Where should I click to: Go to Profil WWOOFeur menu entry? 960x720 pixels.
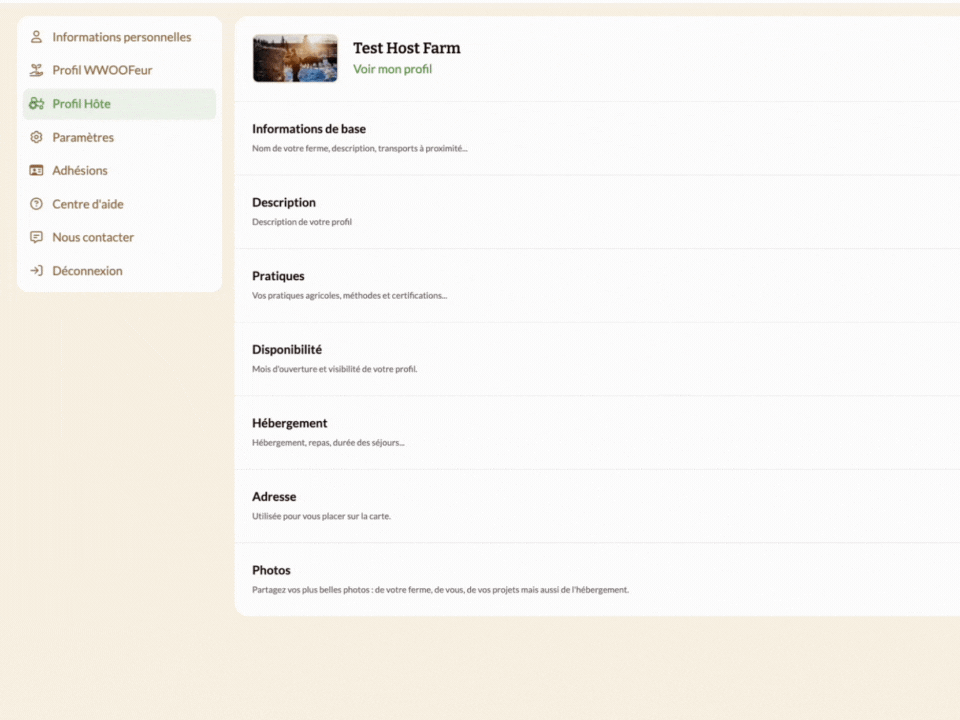pos(119,70)
